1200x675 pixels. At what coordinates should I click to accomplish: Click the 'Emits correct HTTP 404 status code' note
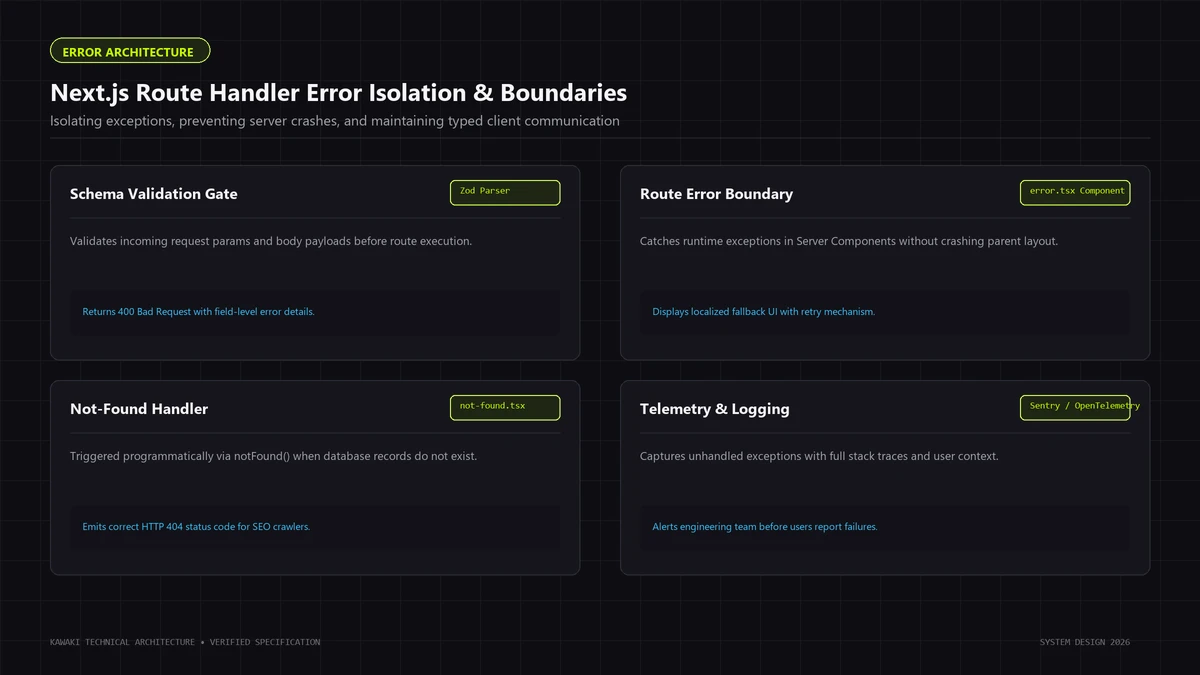click(x=315, y=527)
